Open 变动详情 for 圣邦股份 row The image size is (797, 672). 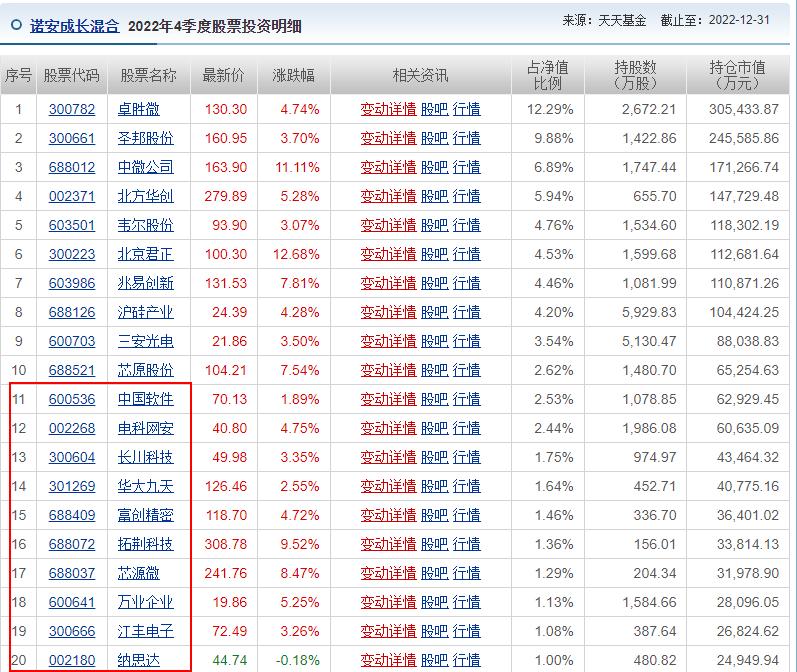point(388,138)
